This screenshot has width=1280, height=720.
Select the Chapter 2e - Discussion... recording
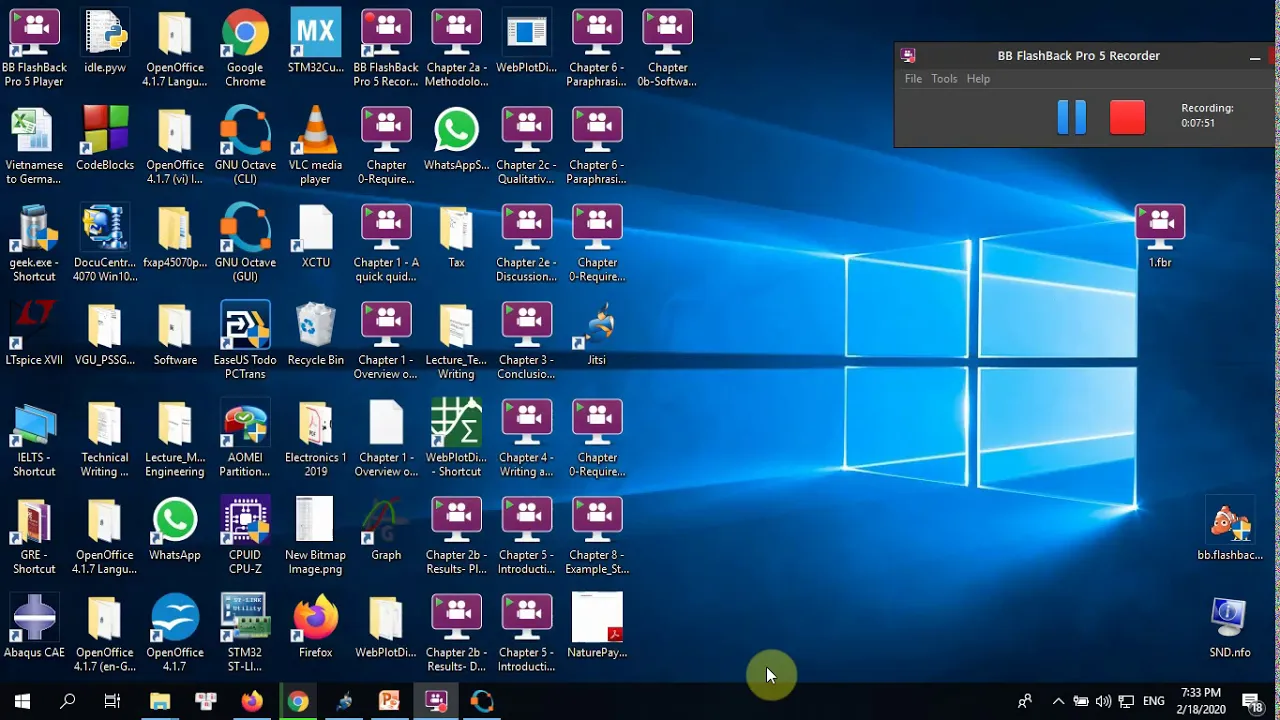526,243
